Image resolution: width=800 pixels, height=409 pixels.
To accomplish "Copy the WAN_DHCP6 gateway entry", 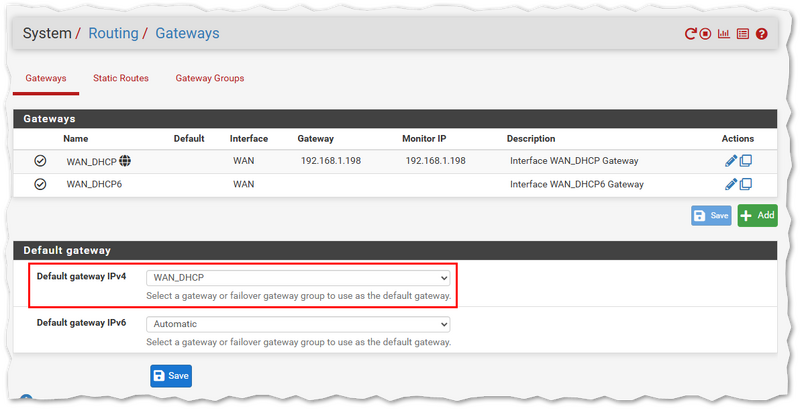I will coord(746,184).
